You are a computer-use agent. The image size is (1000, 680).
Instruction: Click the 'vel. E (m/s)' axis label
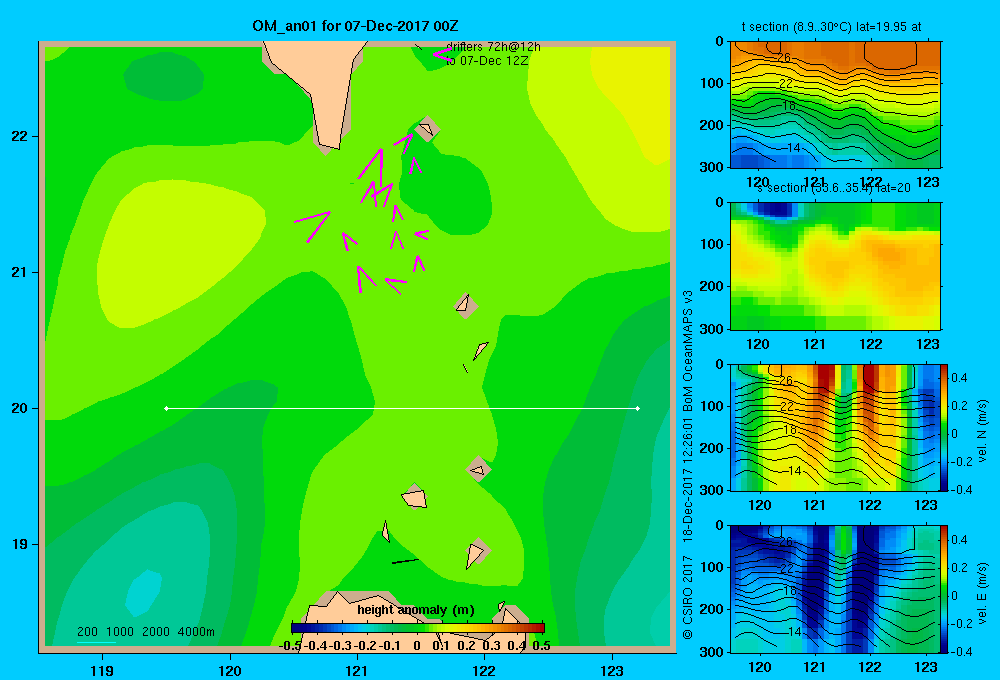(983, 592)
